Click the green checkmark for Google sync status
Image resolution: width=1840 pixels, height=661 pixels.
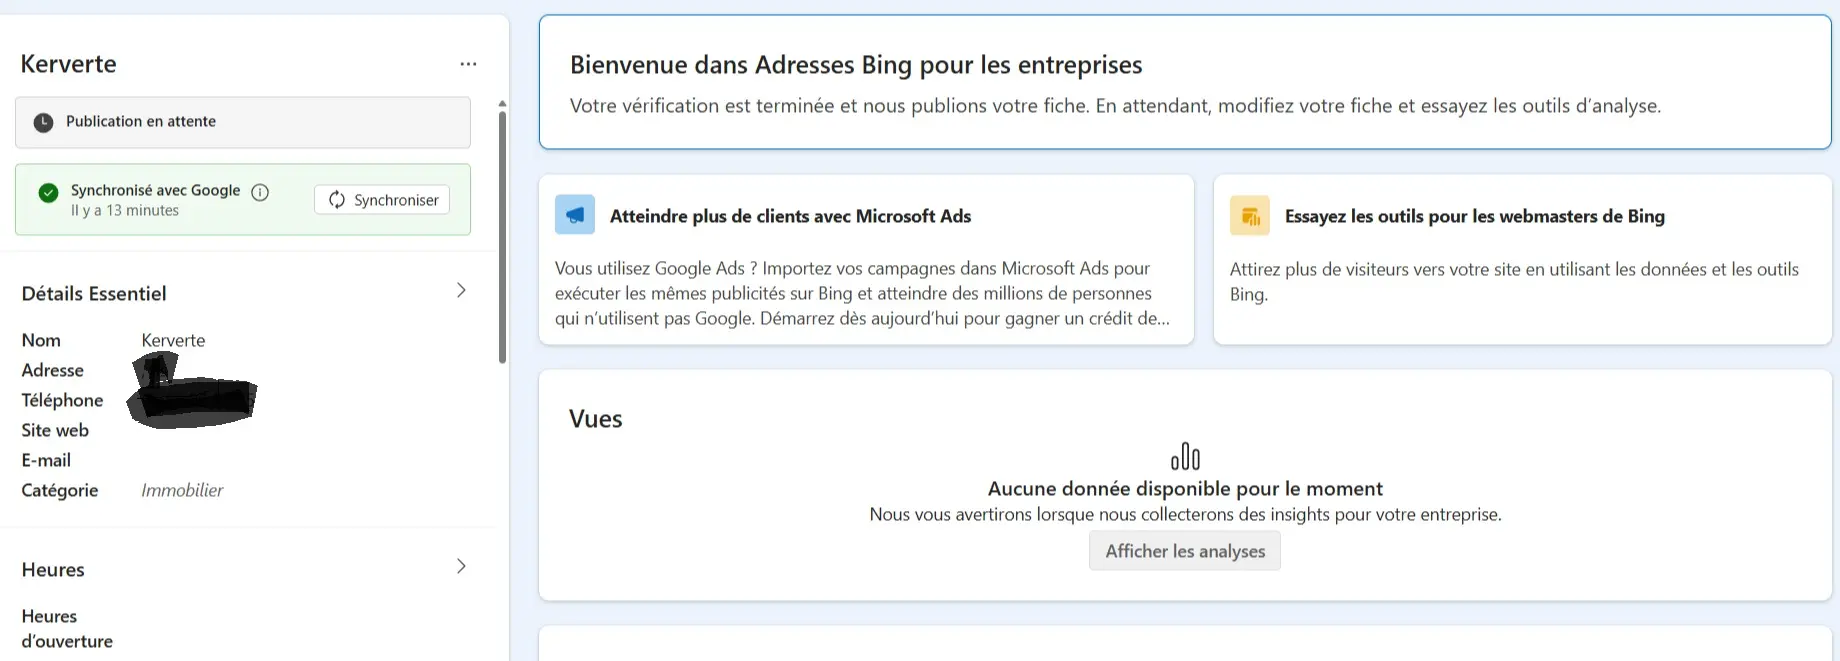47,191
